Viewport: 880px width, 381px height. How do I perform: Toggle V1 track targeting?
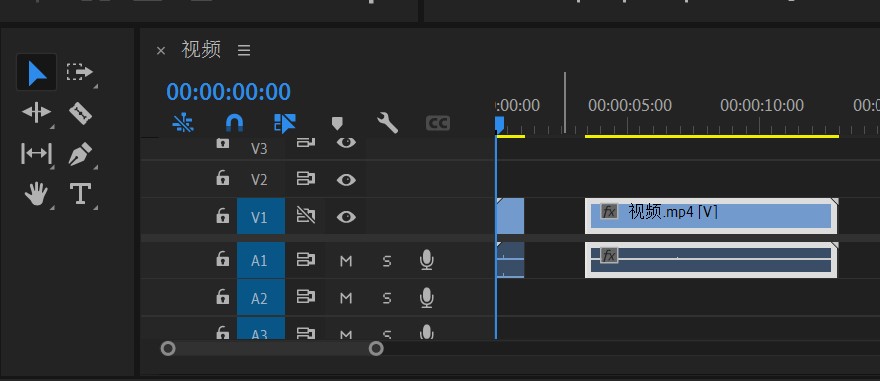tap(261, 217)
